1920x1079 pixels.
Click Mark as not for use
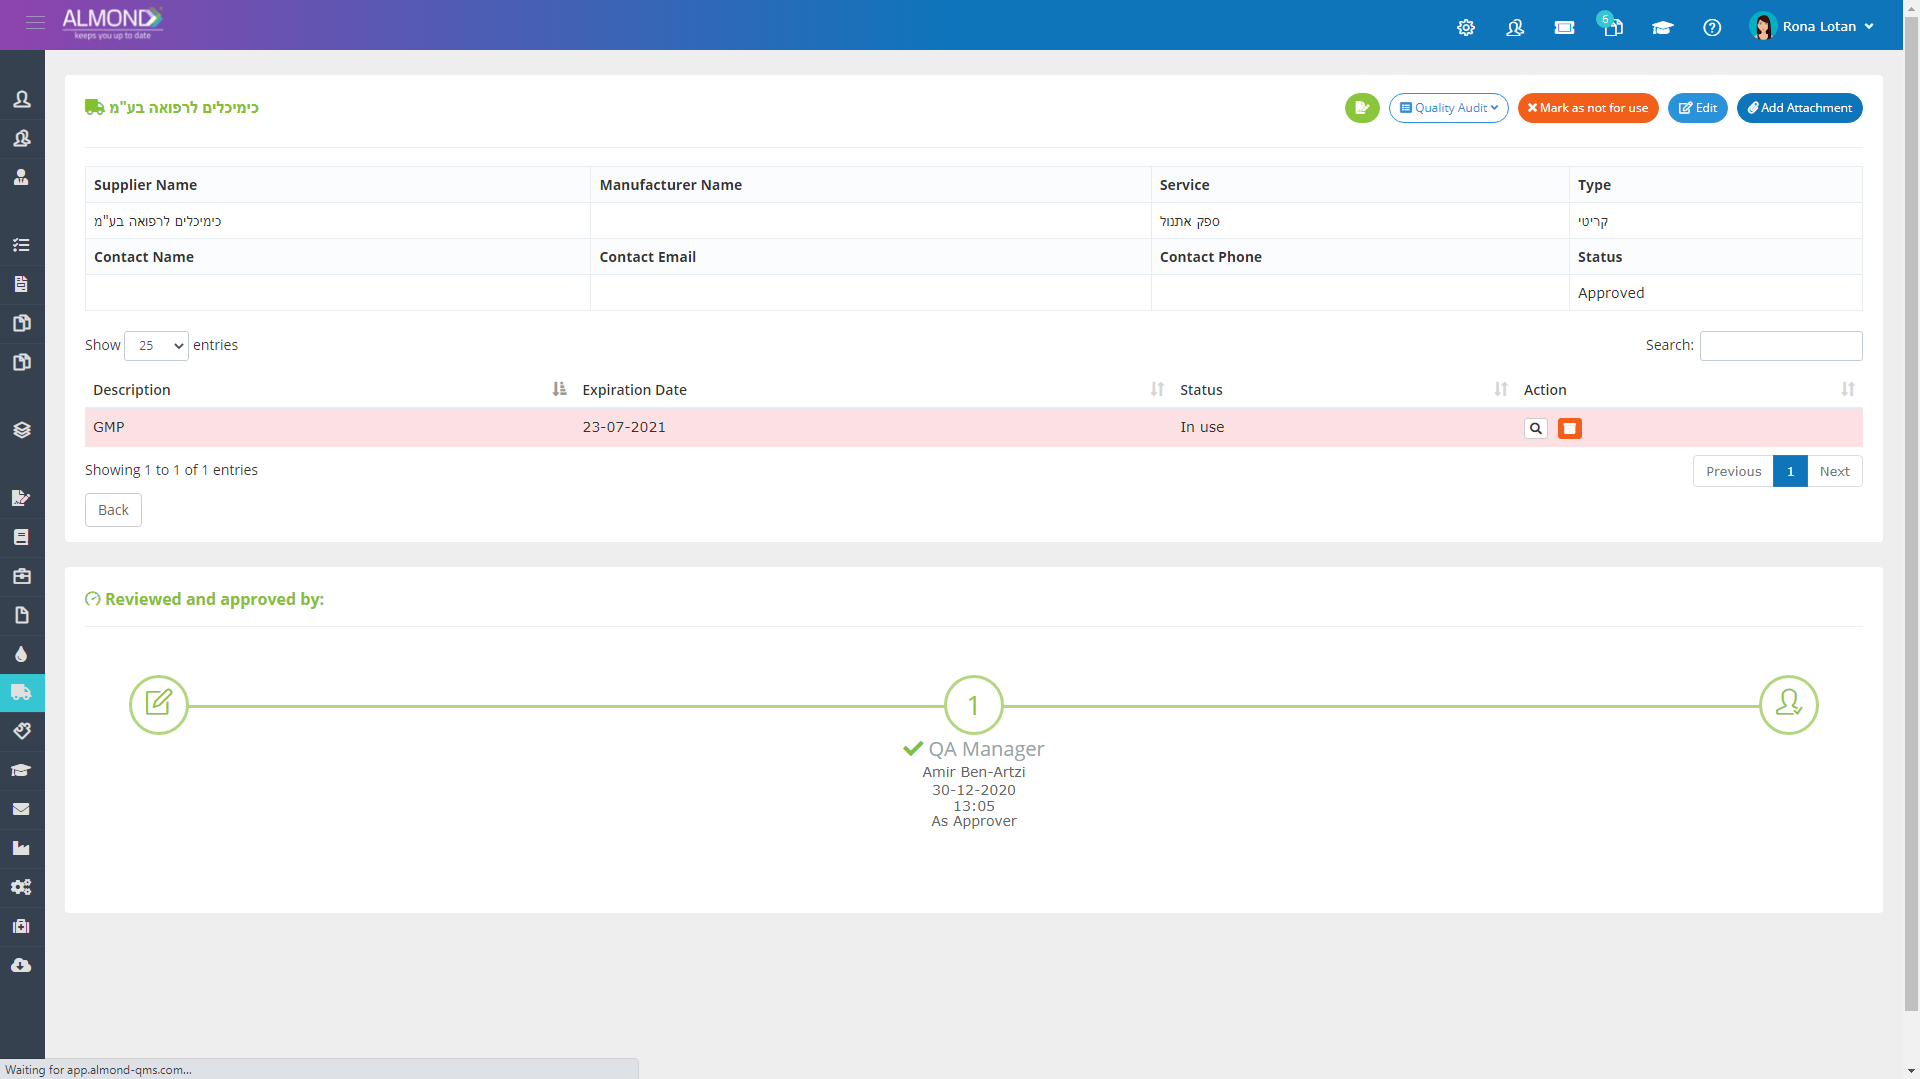(x=1588, y=108)
